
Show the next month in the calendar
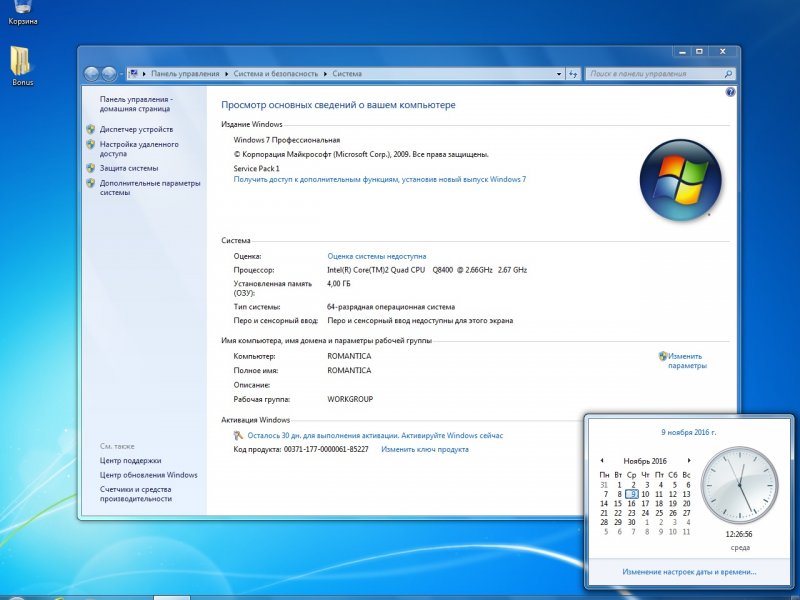click(689, 461)
